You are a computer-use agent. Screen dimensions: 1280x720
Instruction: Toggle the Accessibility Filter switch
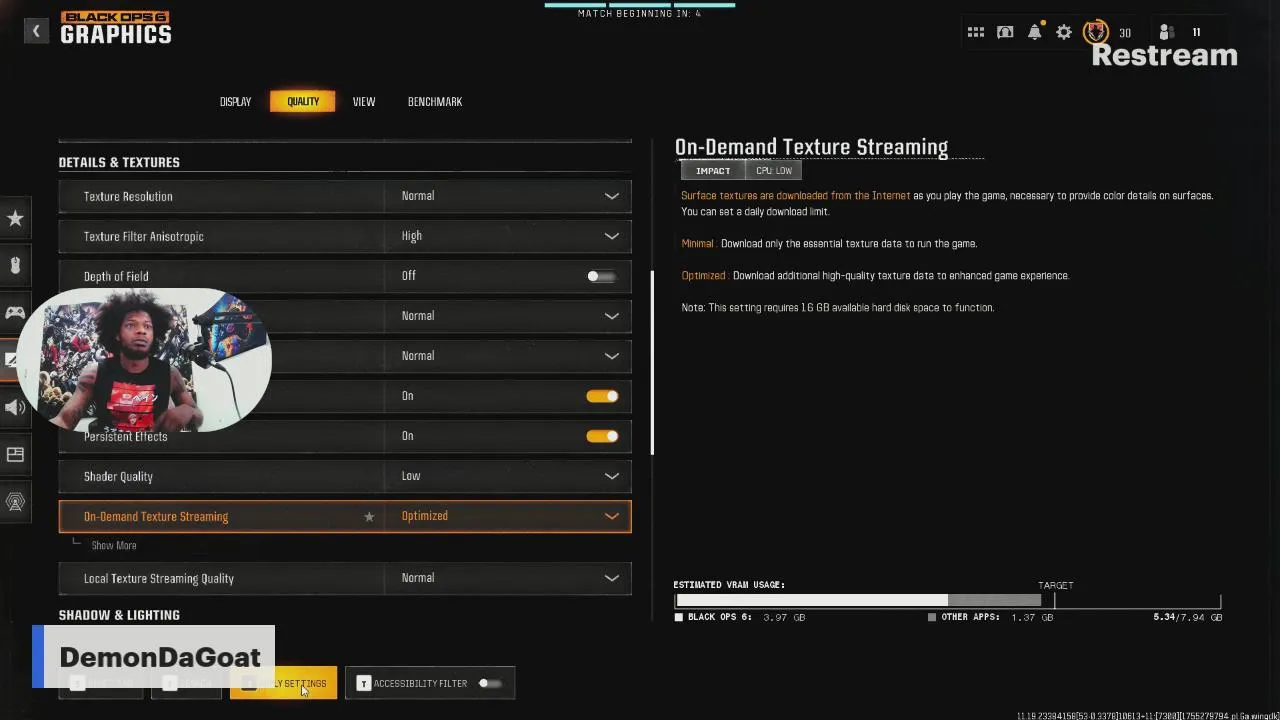(490, 683)
